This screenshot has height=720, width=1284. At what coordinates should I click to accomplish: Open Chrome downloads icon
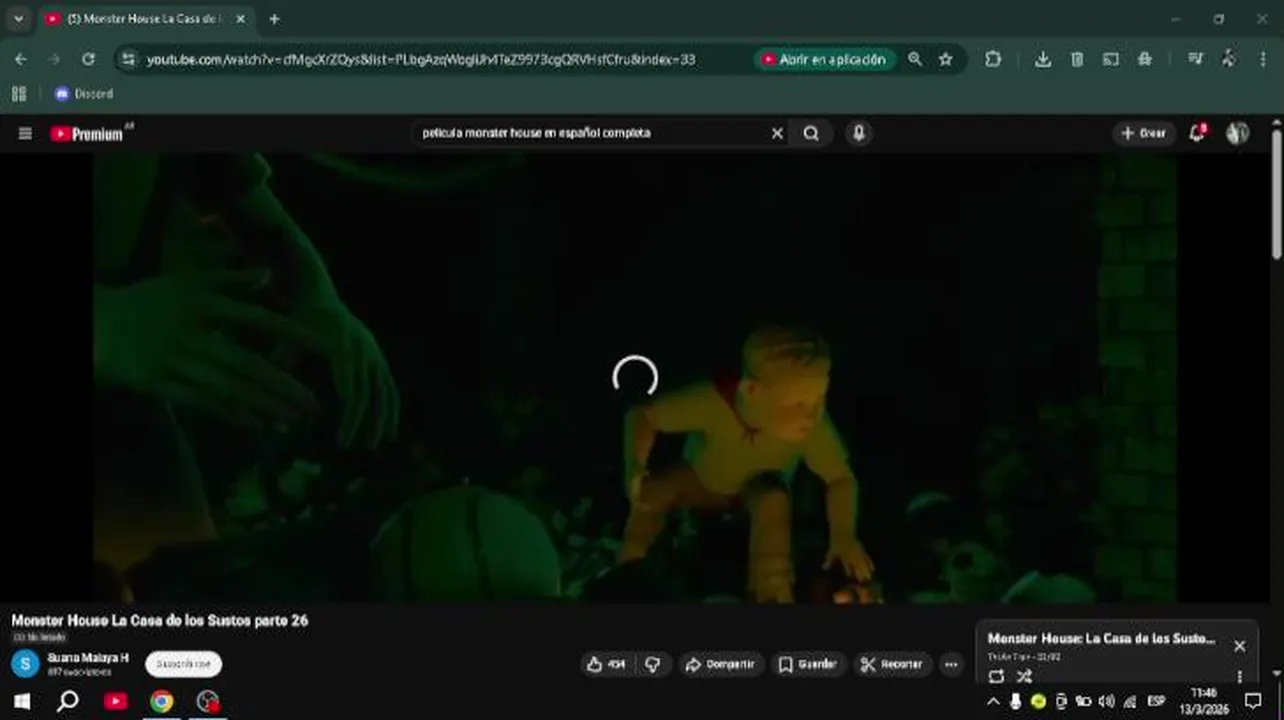coord(1042,59)
